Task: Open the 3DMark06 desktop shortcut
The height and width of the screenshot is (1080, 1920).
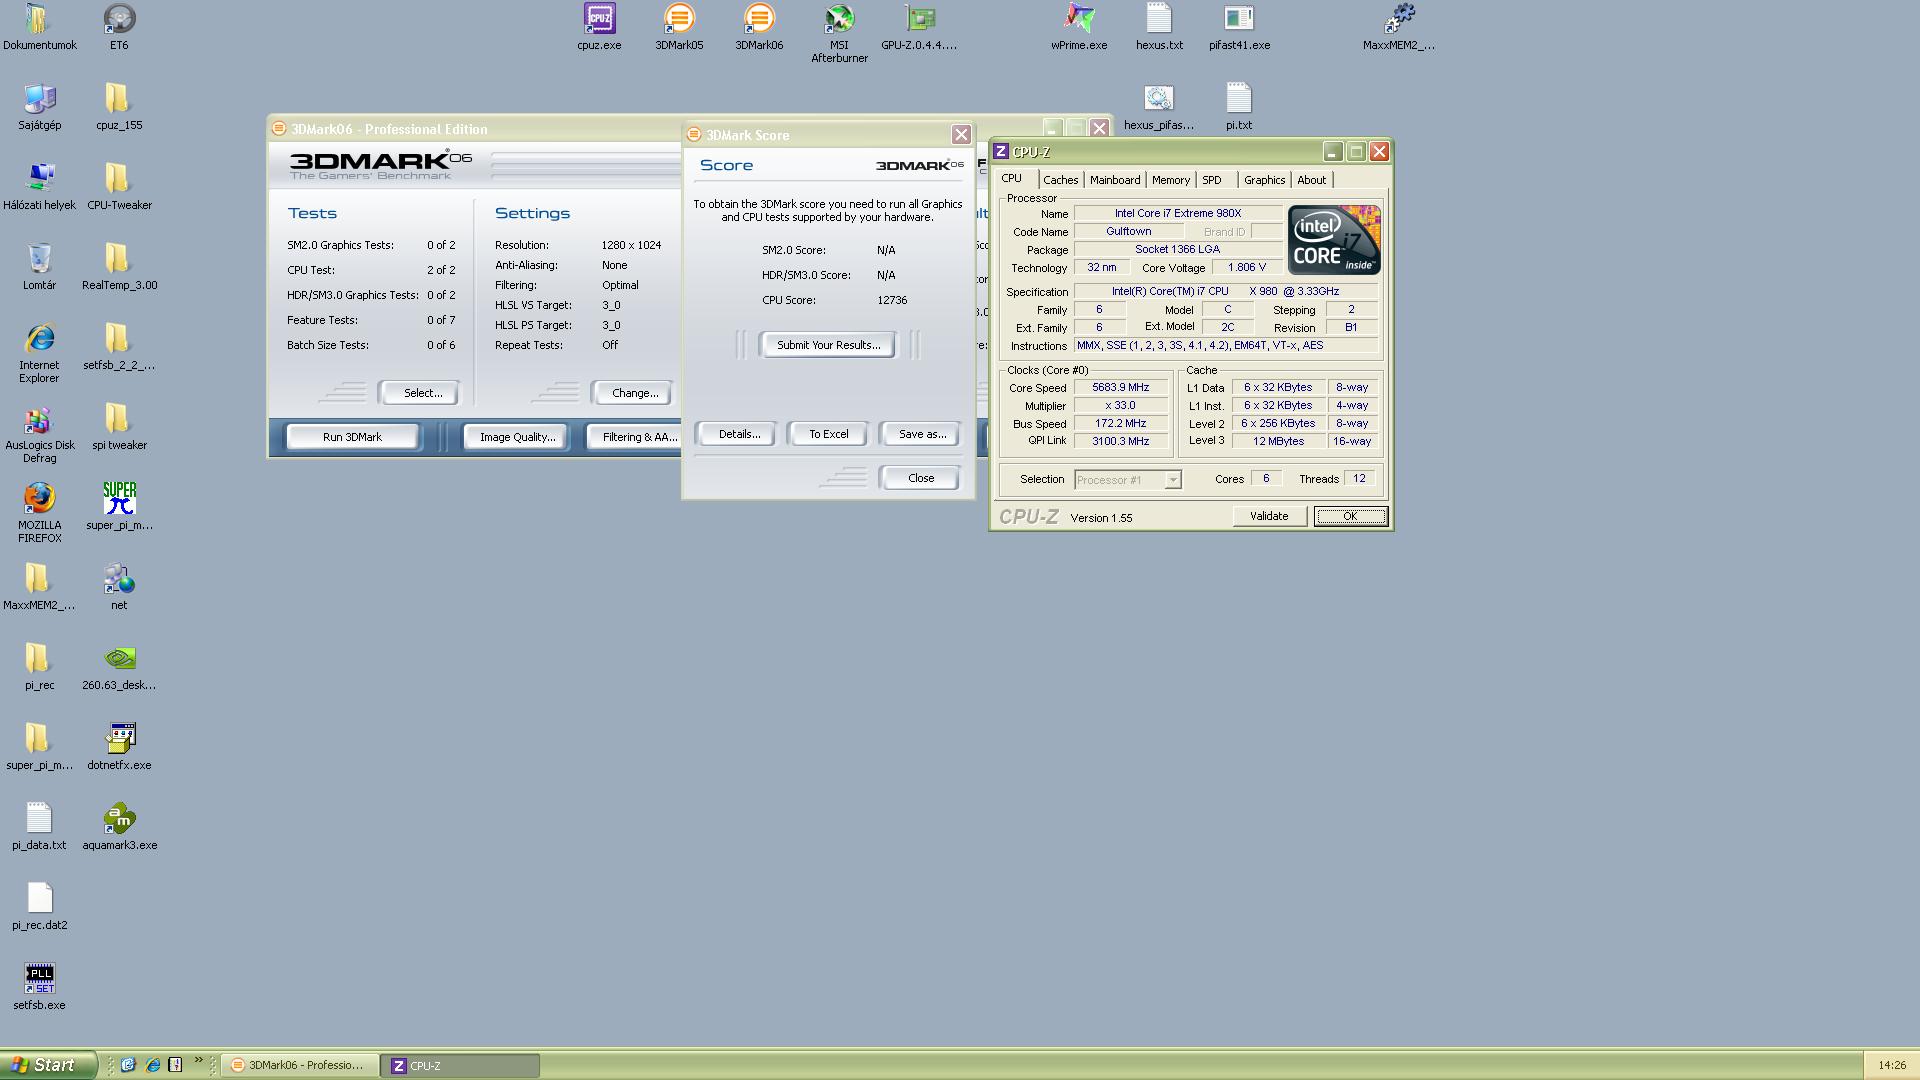Action: (x=759, y=26)
